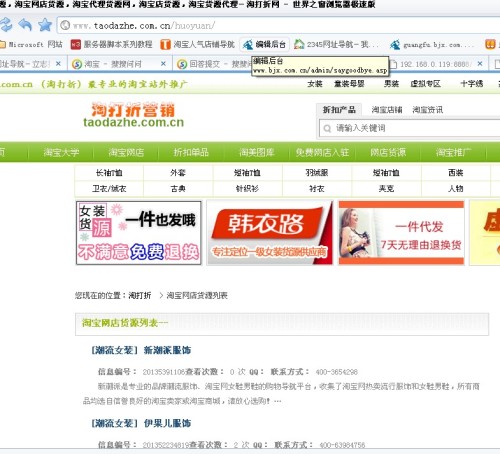The height and width of the screenshot is (454, 500).
Task: Open the 韩衣路 banner ad
Action: pos(270,233)
